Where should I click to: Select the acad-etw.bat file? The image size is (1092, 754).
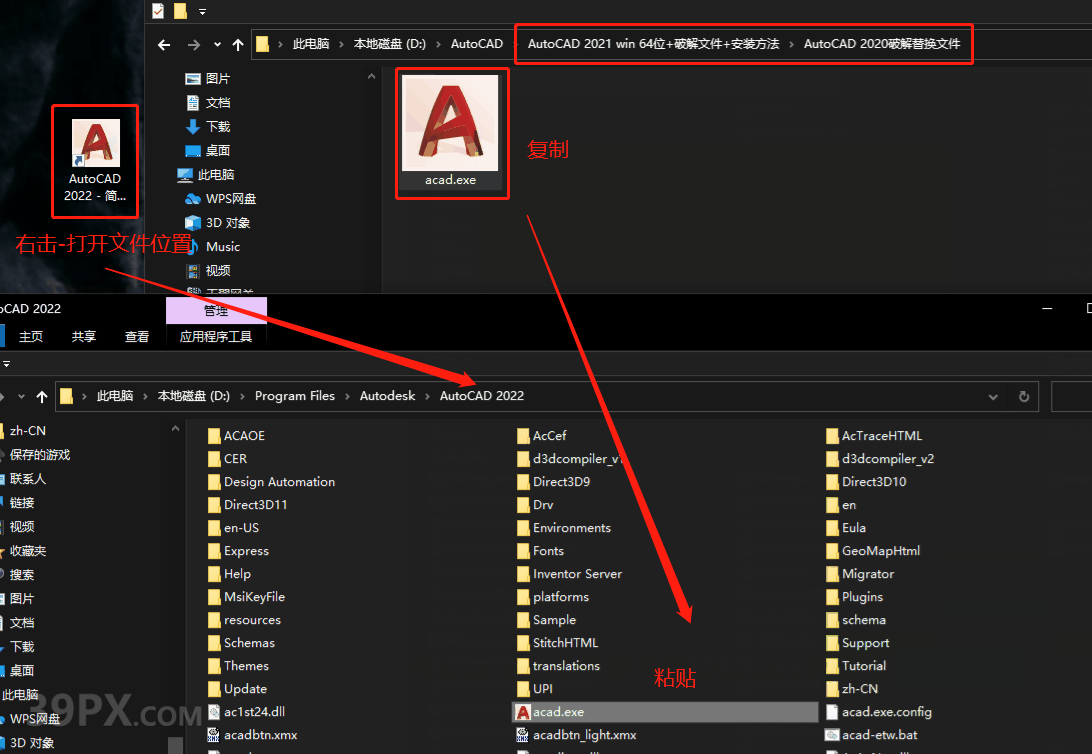(x=871, y=735)
